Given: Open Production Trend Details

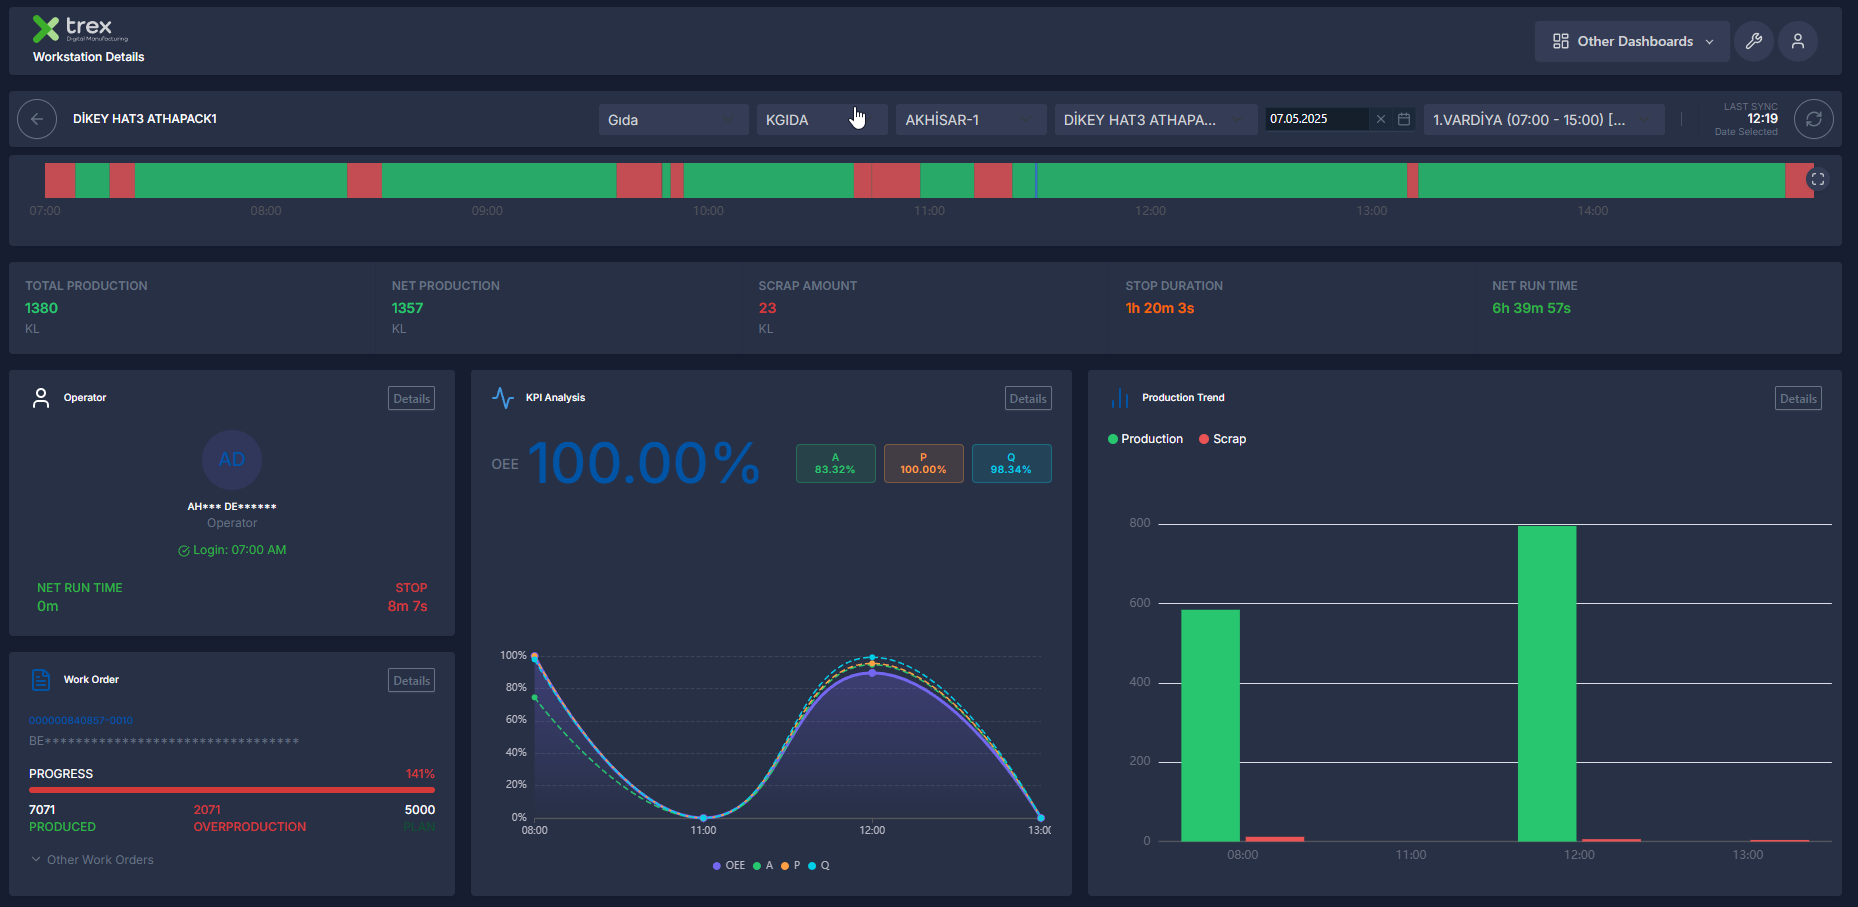Looking at the screenshot, I should pos(1798,399).
